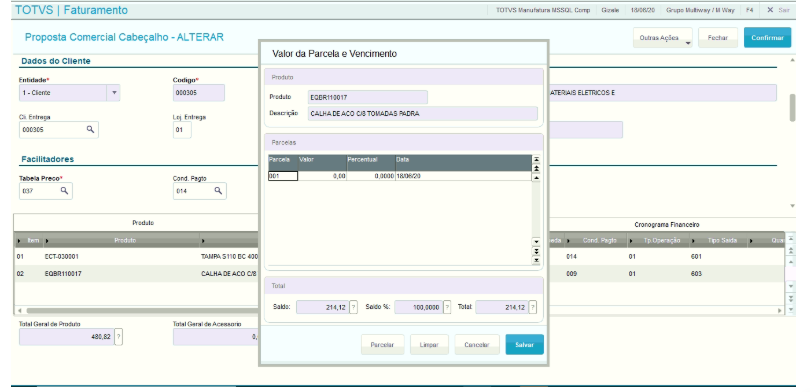Open the Tabela Preco search magnifier
Screen dimensions: 810x392
pos(64,191)
